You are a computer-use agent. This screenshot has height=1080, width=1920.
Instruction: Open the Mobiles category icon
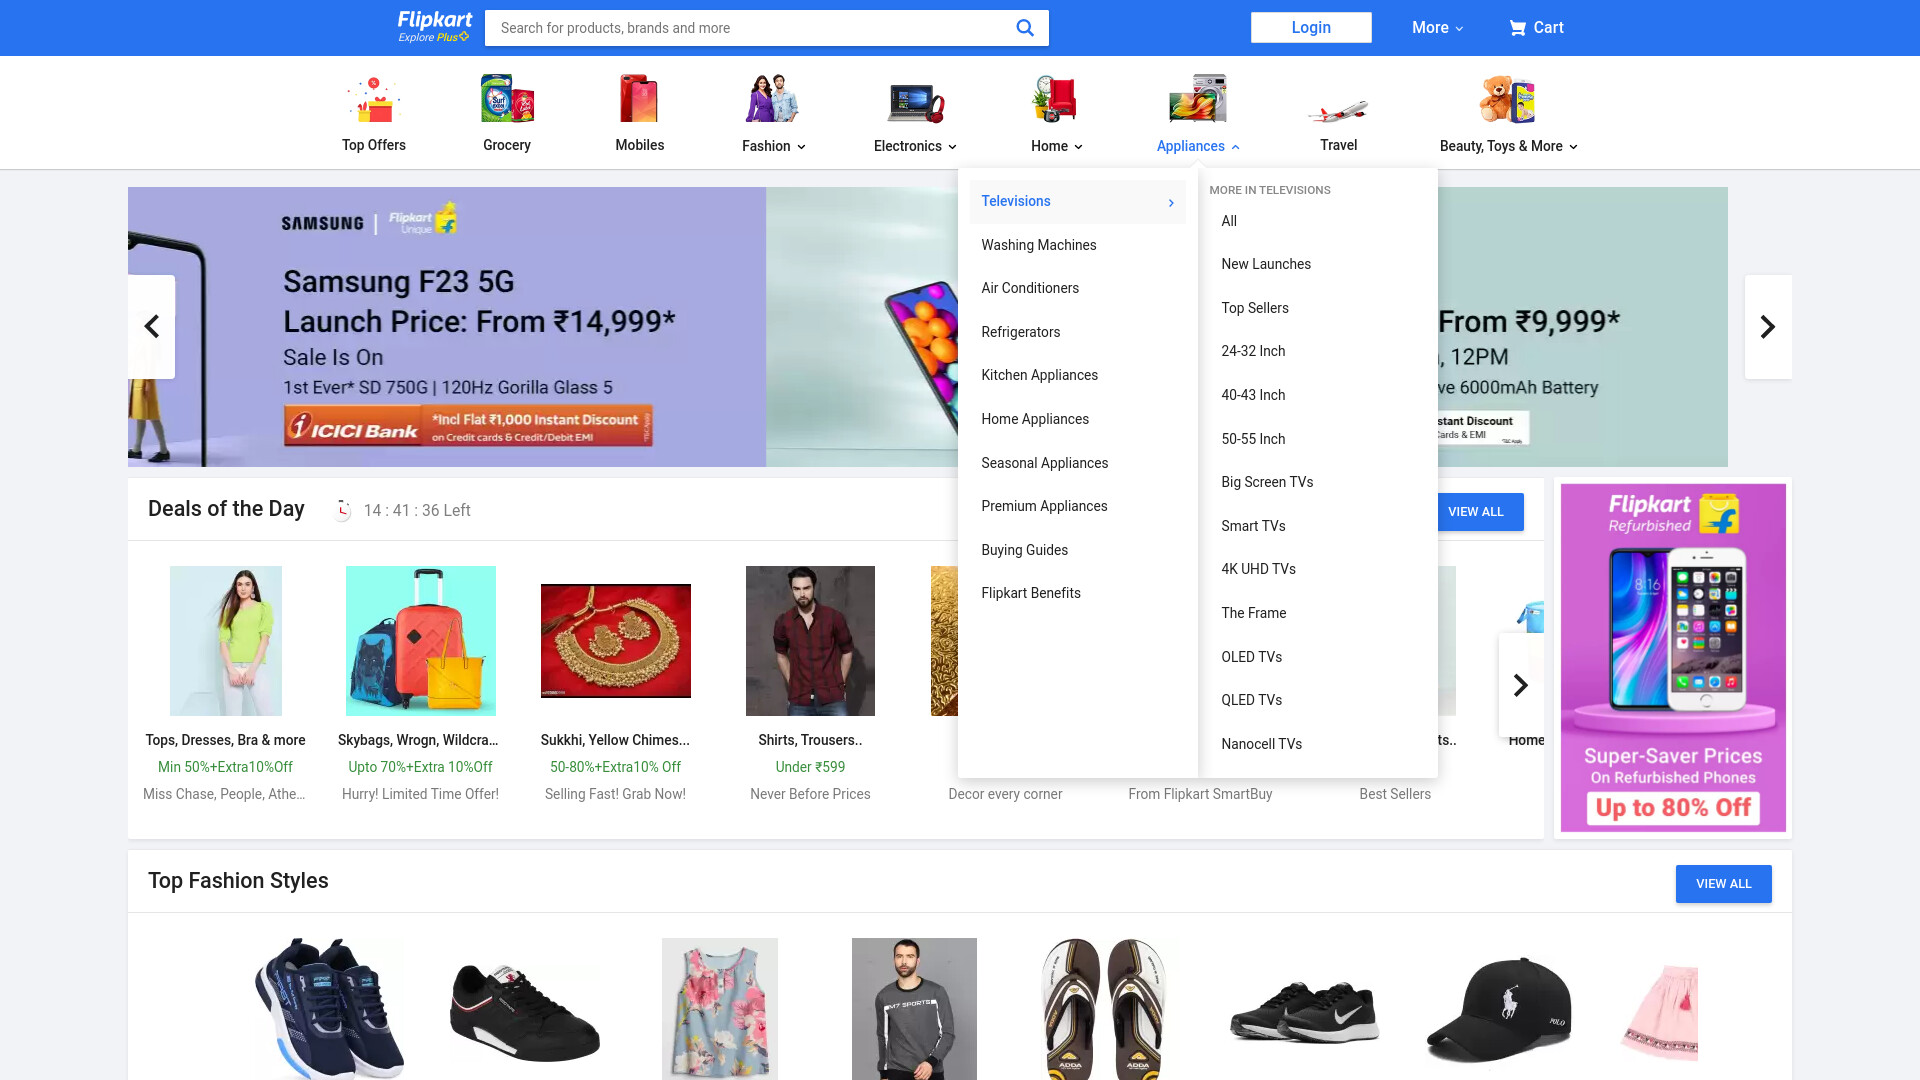click(x=640, y=99)
